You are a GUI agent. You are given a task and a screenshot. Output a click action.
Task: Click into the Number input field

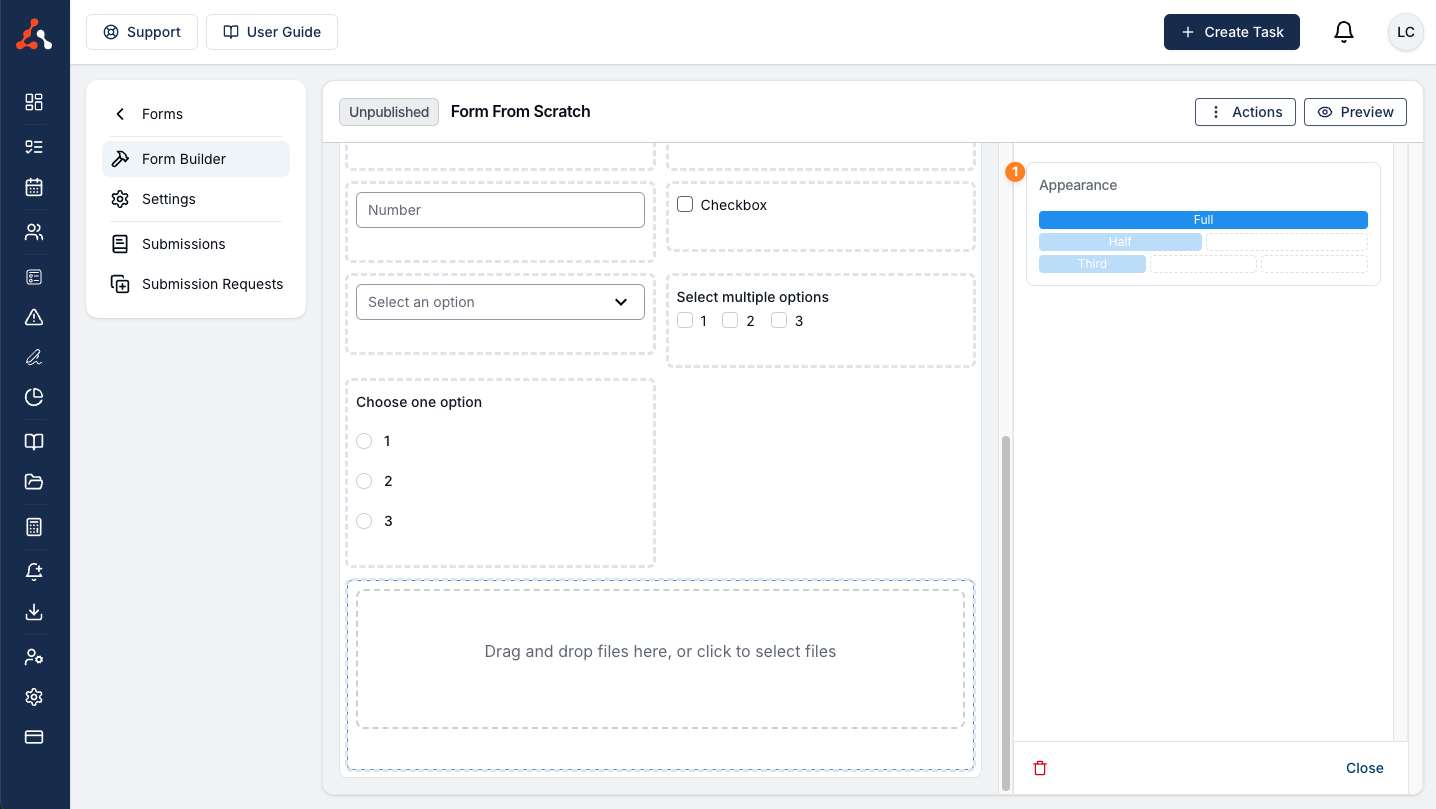tap(500, 210)
